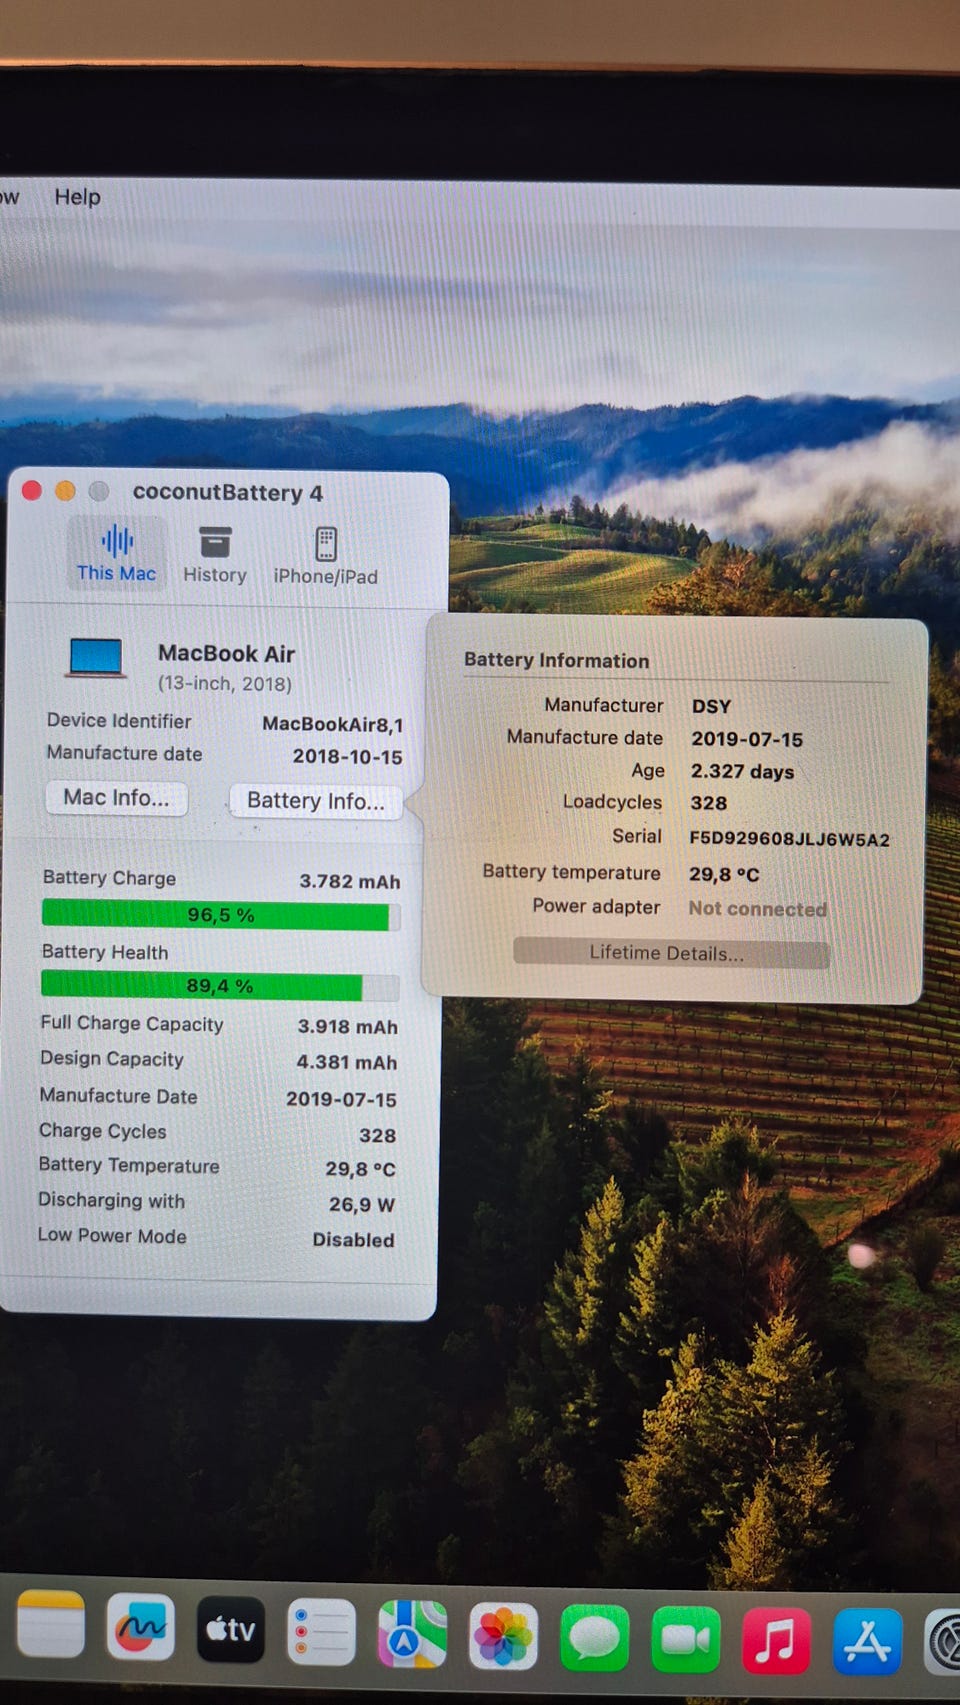Click the Manufacturer DSY value
Image resolution: width=960 pixels, height=1705 pixels.
(x=711, y=706)
